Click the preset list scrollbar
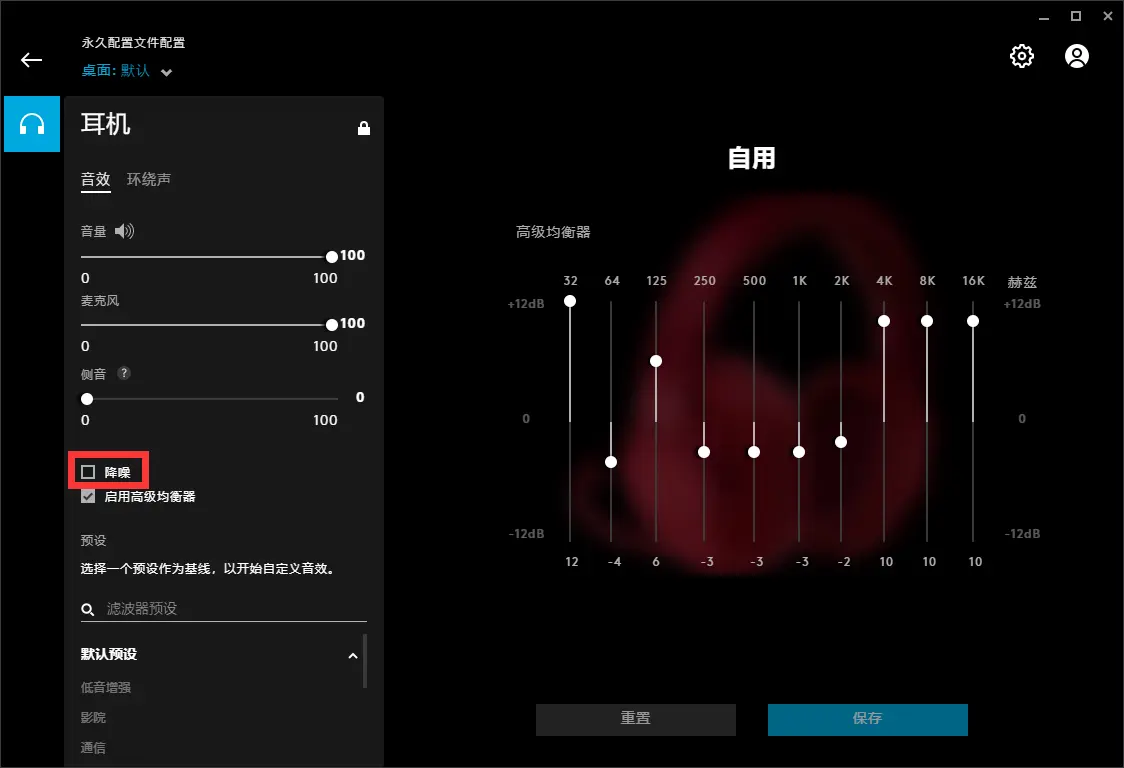The height and width of the screenshot is (768, 1124). (365, 660)
